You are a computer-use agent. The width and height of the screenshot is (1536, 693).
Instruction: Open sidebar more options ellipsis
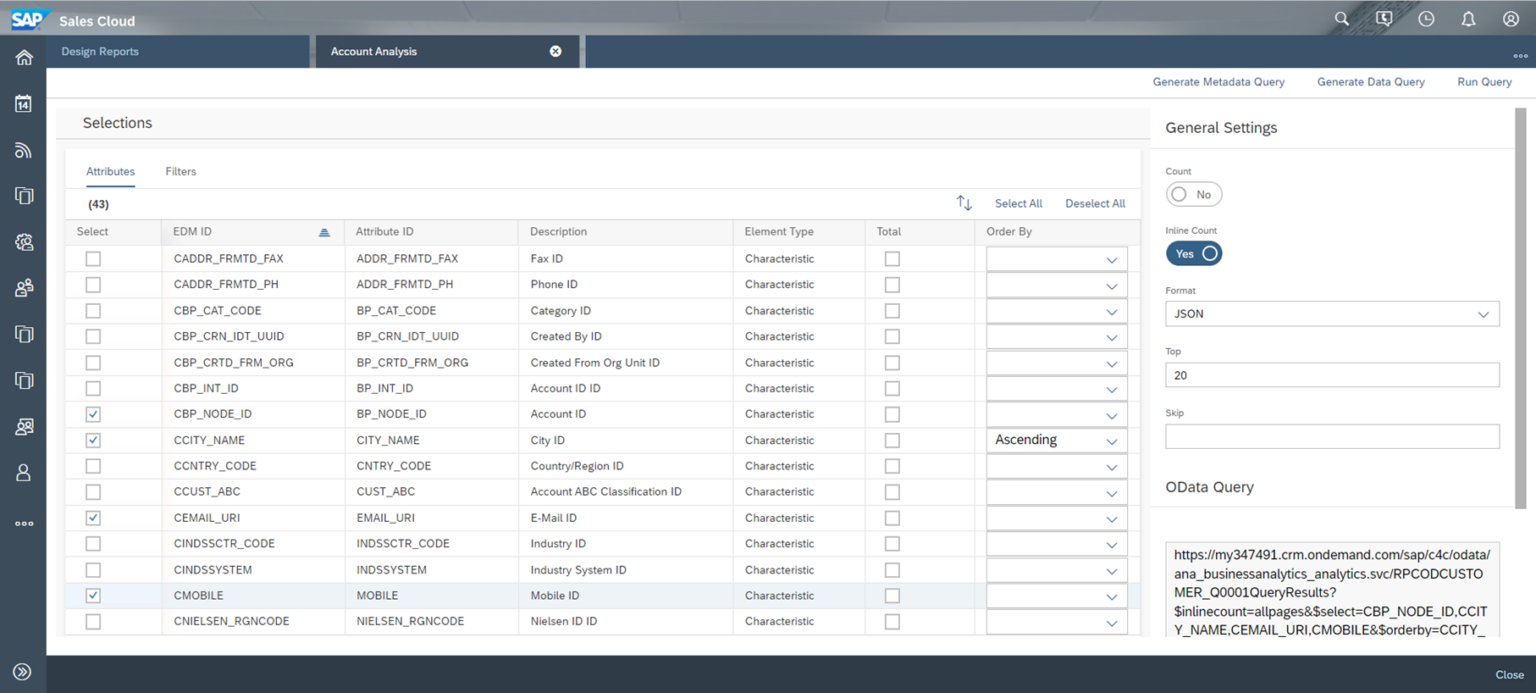coord(24,524)
